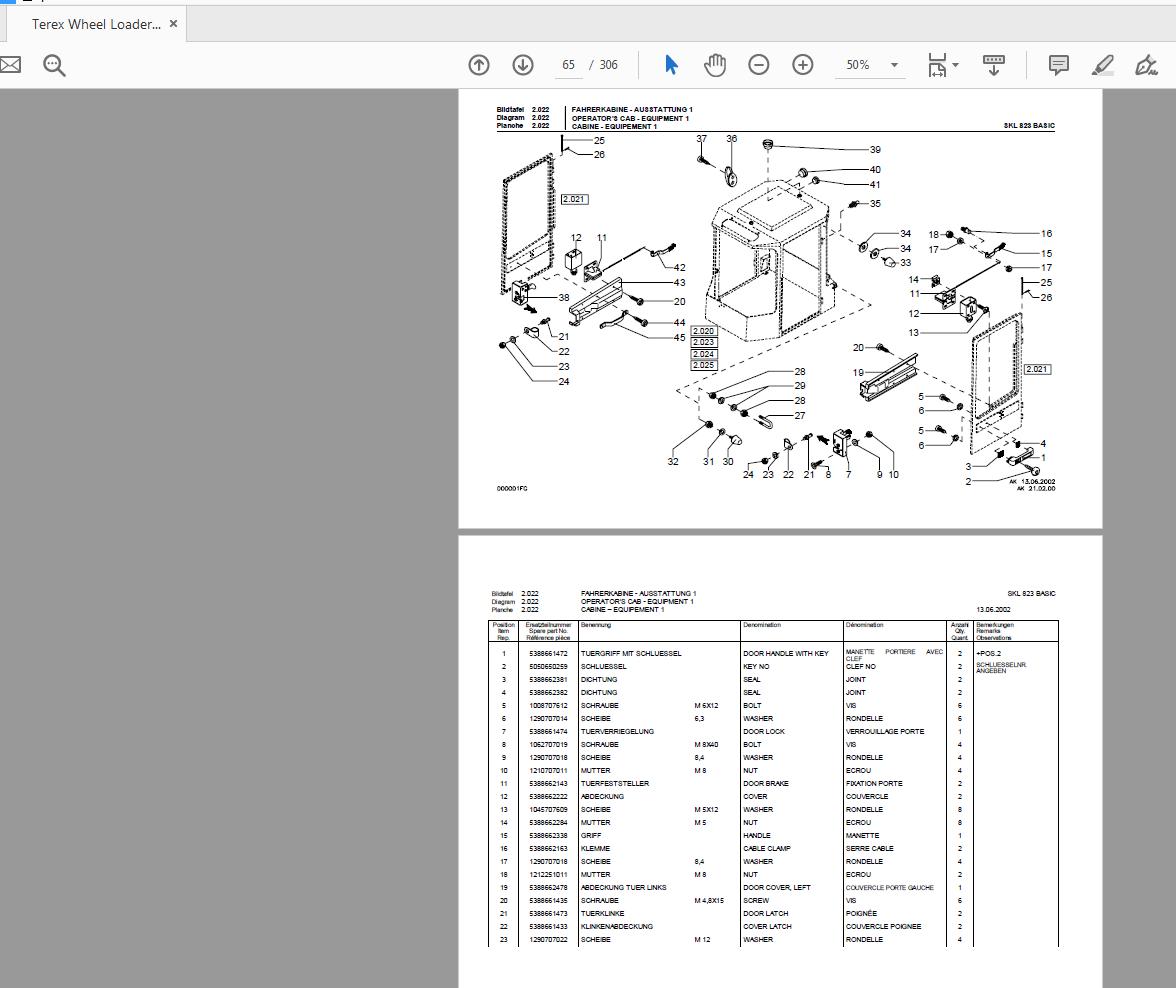Zoom in with the plus icon

pyautogui.click(x=802, y=65)
